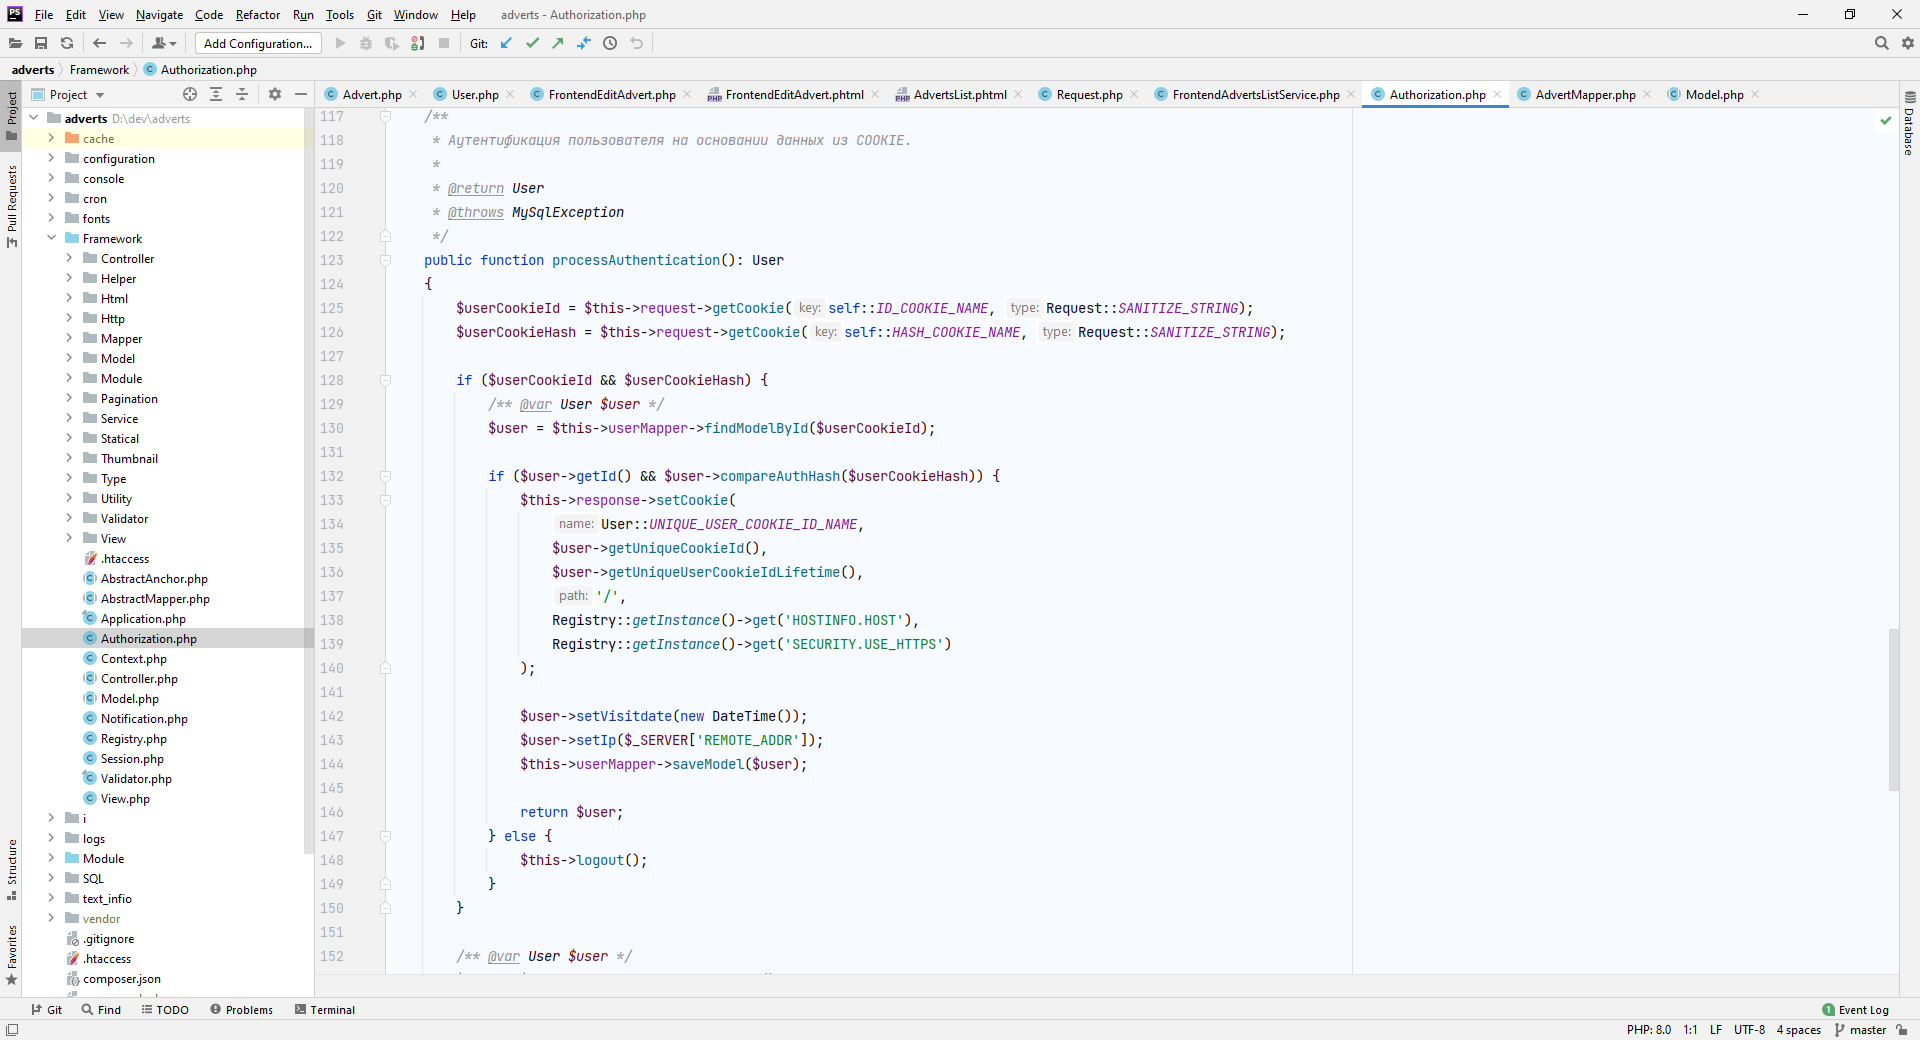Expand the vendor folder in project tree

(51, 918)
